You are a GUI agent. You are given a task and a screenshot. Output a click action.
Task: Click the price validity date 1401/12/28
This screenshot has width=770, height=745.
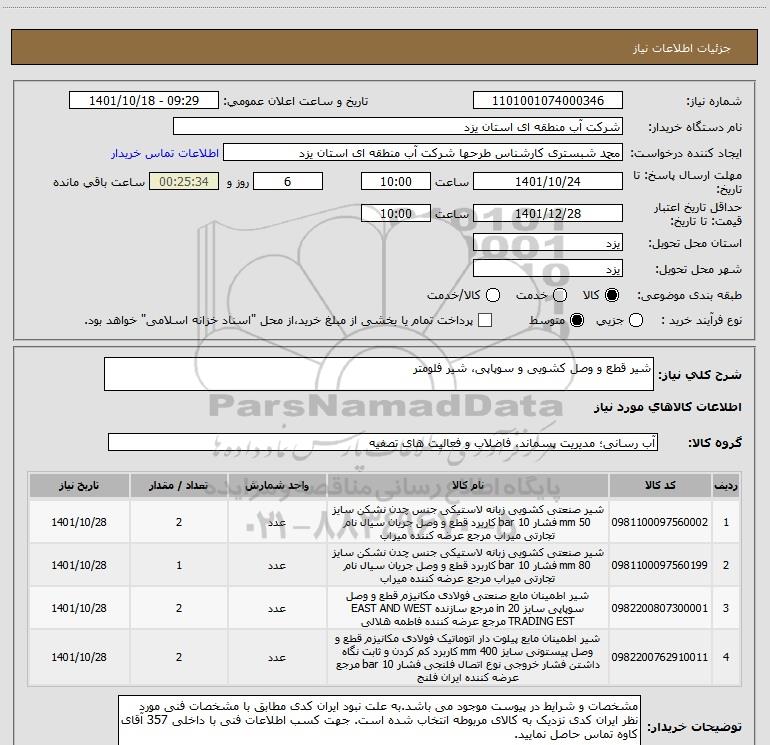coord(548,213)
